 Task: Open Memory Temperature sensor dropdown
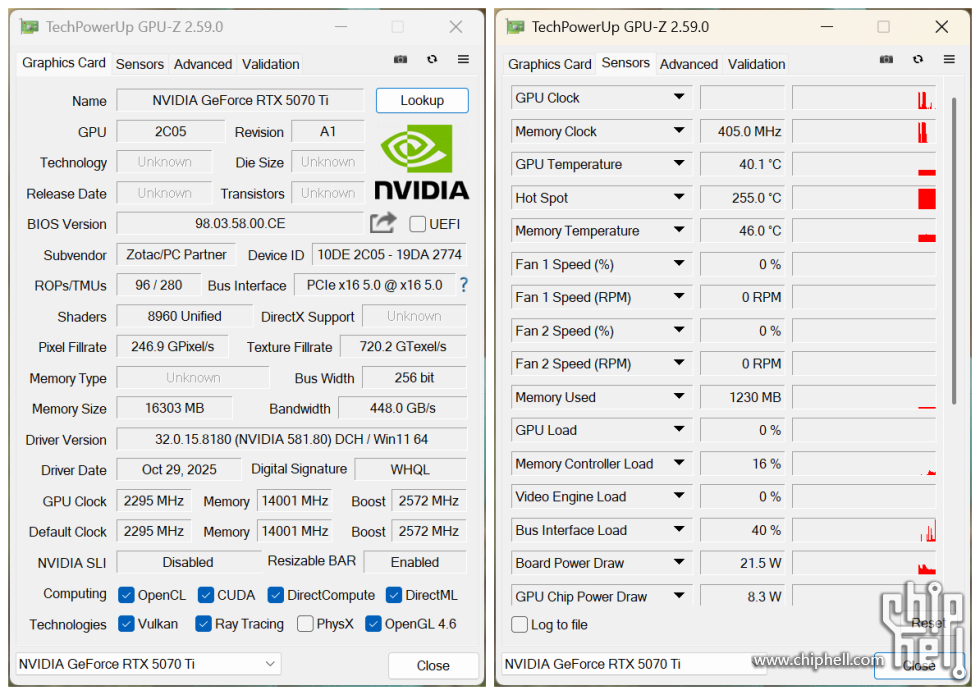[x=679, y=230]
